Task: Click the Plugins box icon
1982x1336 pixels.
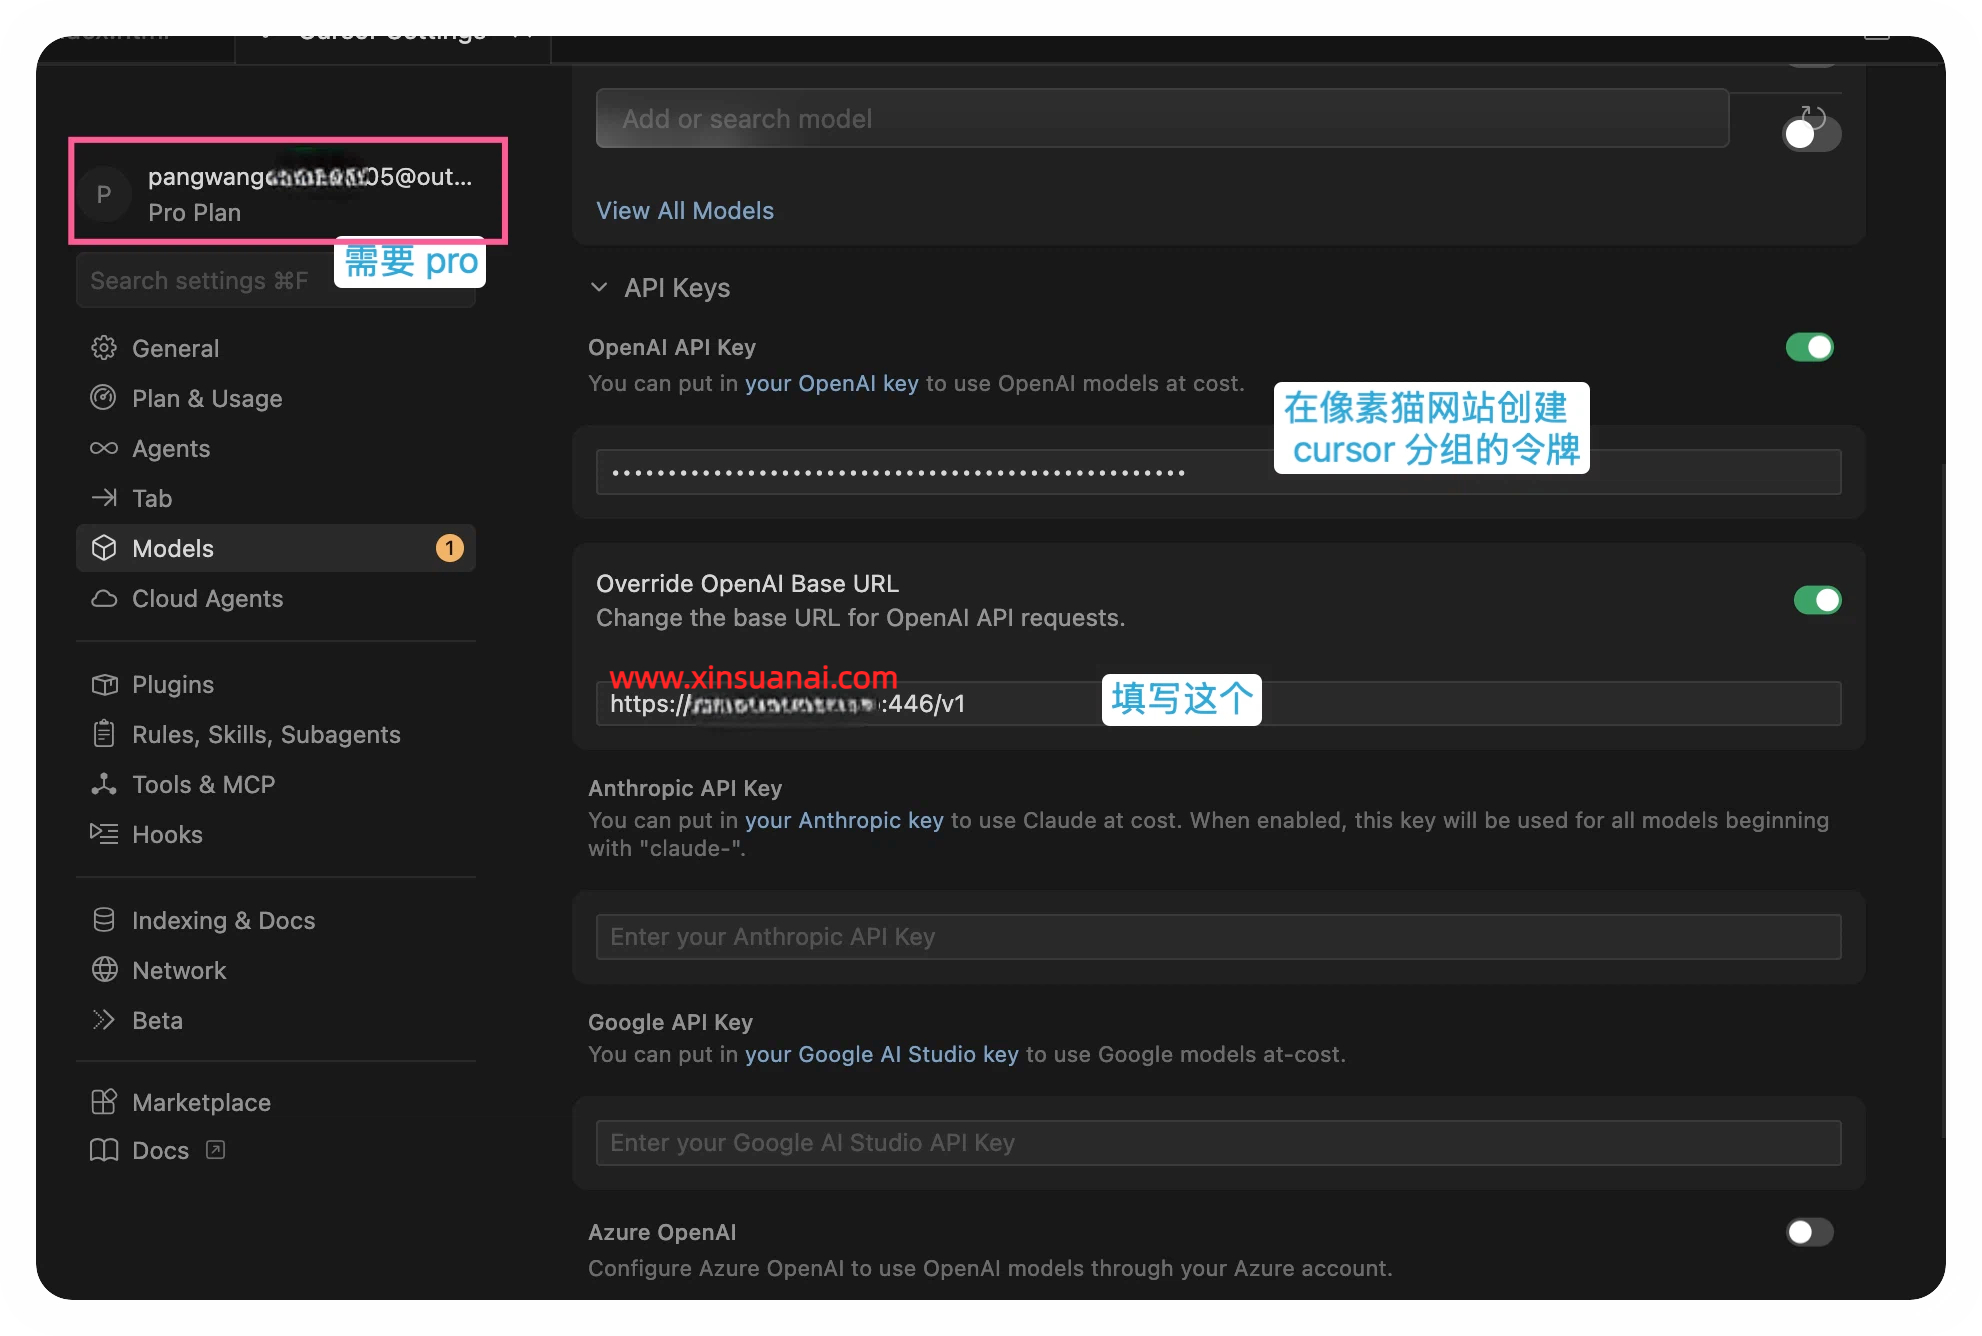Action: (104, 684)
